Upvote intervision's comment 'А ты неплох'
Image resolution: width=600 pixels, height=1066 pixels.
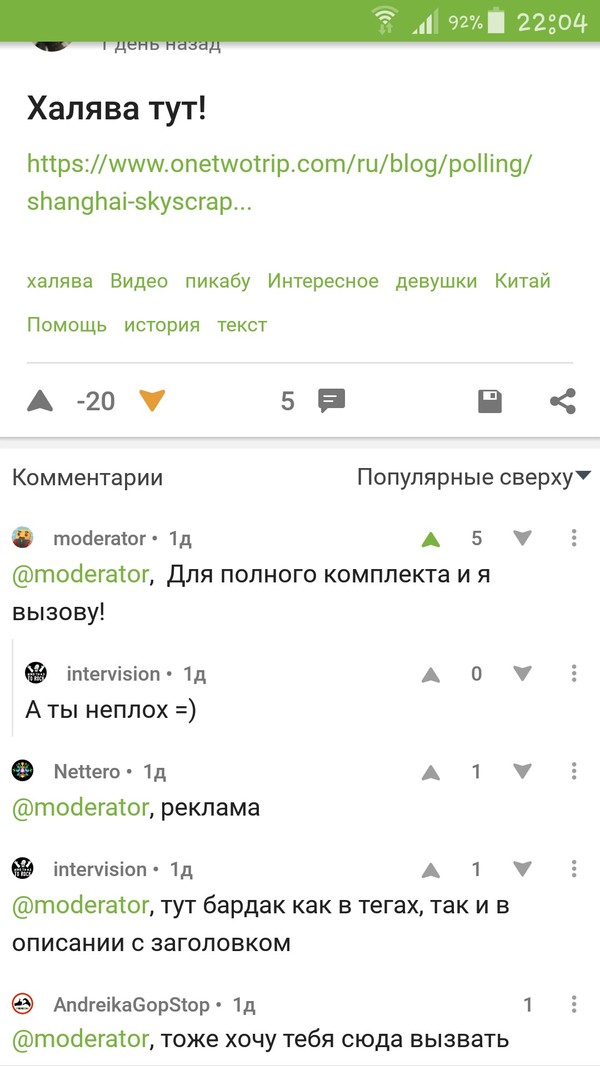coord(430,673)
